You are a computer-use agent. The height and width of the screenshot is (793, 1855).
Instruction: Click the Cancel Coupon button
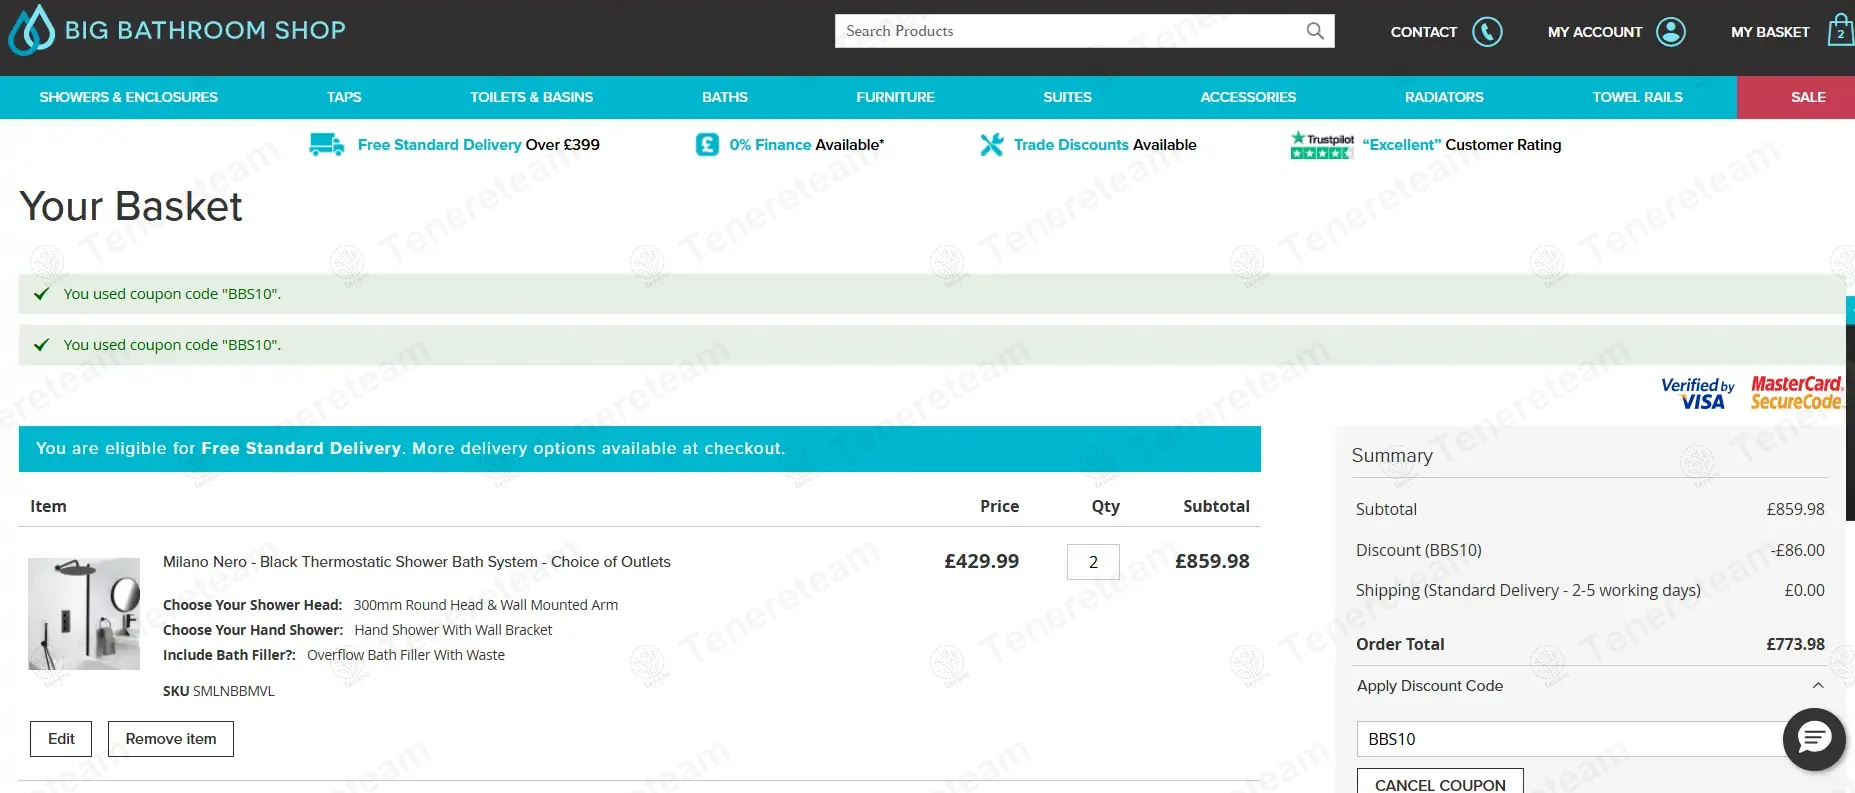(1440, 783)
